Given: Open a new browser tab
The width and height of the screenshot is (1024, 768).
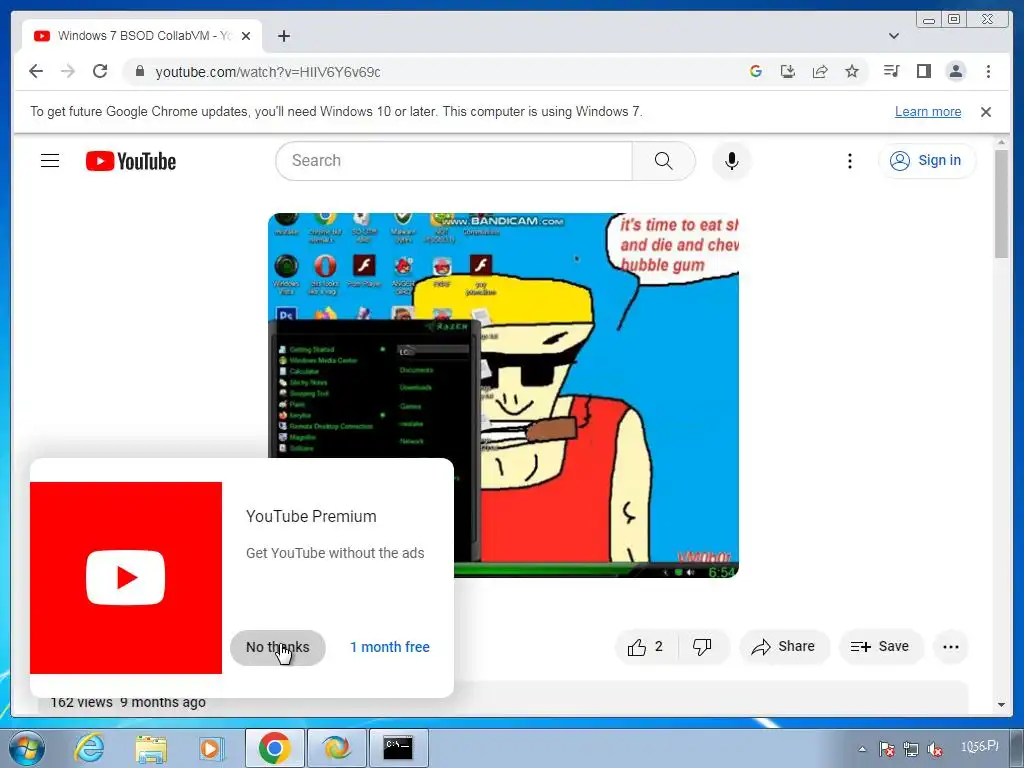Looking at the screenshot, I should tap(283, 36).
